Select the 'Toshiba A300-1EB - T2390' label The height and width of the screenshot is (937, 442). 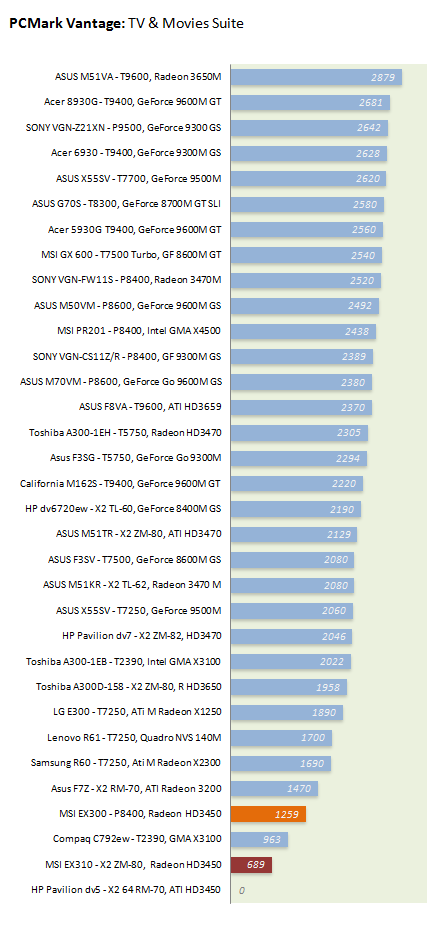pyautogui.click(x=124, y=662)
